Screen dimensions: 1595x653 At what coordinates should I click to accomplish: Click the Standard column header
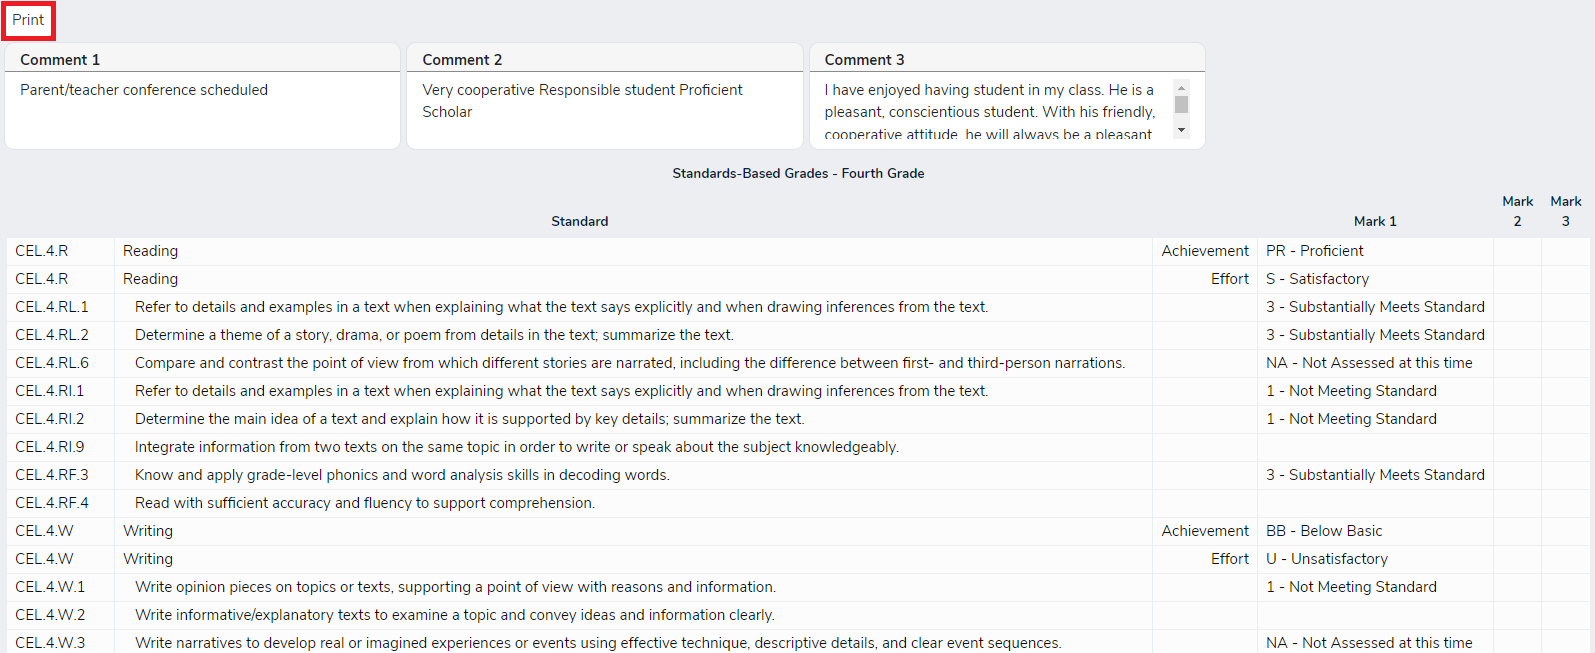[579, 221]
